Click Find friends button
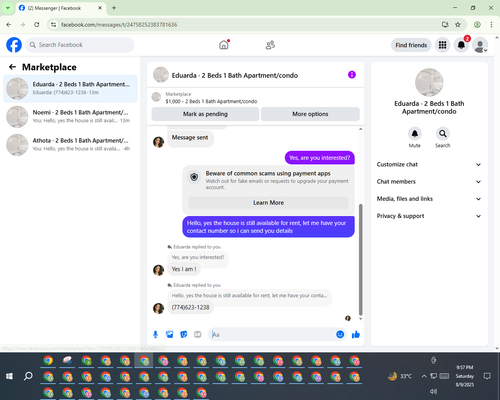 [411, 45]
